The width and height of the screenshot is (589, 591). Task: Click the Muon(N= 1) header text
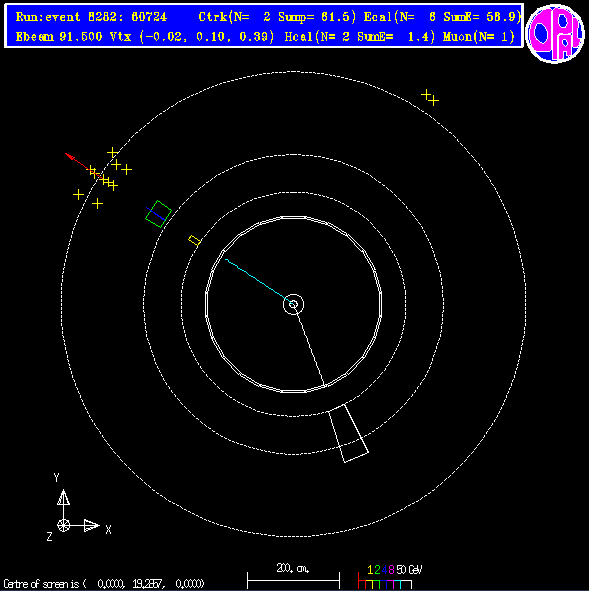(x=479, y=37)
